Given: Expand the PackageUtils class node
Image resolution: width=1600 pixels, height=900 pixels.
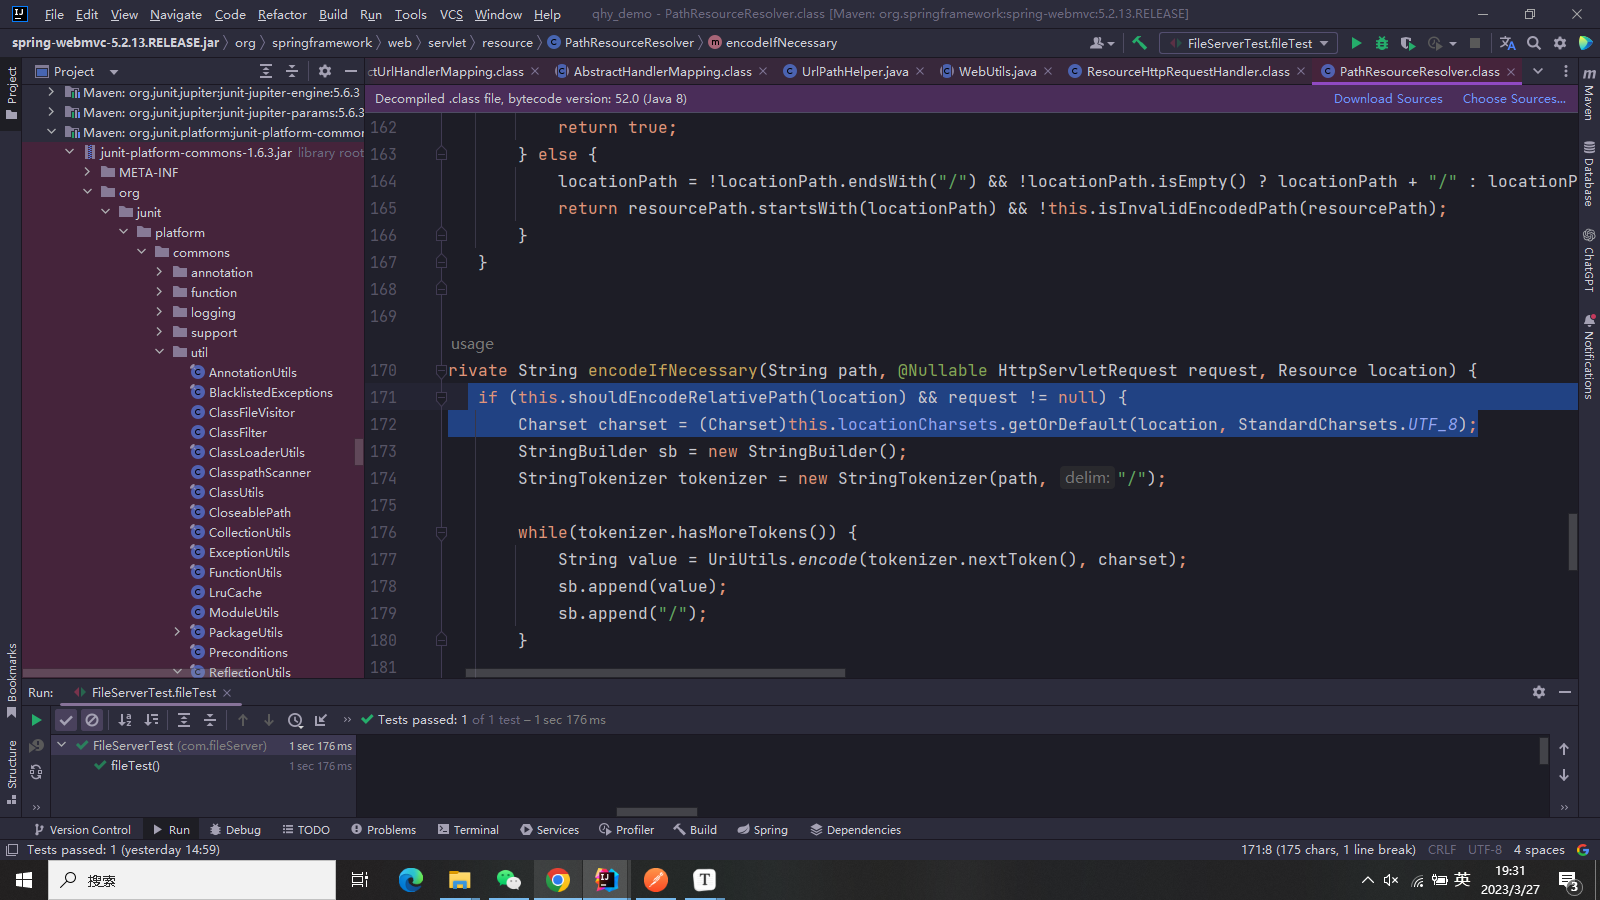Looking at the screenshot, I should coord(178,632).
